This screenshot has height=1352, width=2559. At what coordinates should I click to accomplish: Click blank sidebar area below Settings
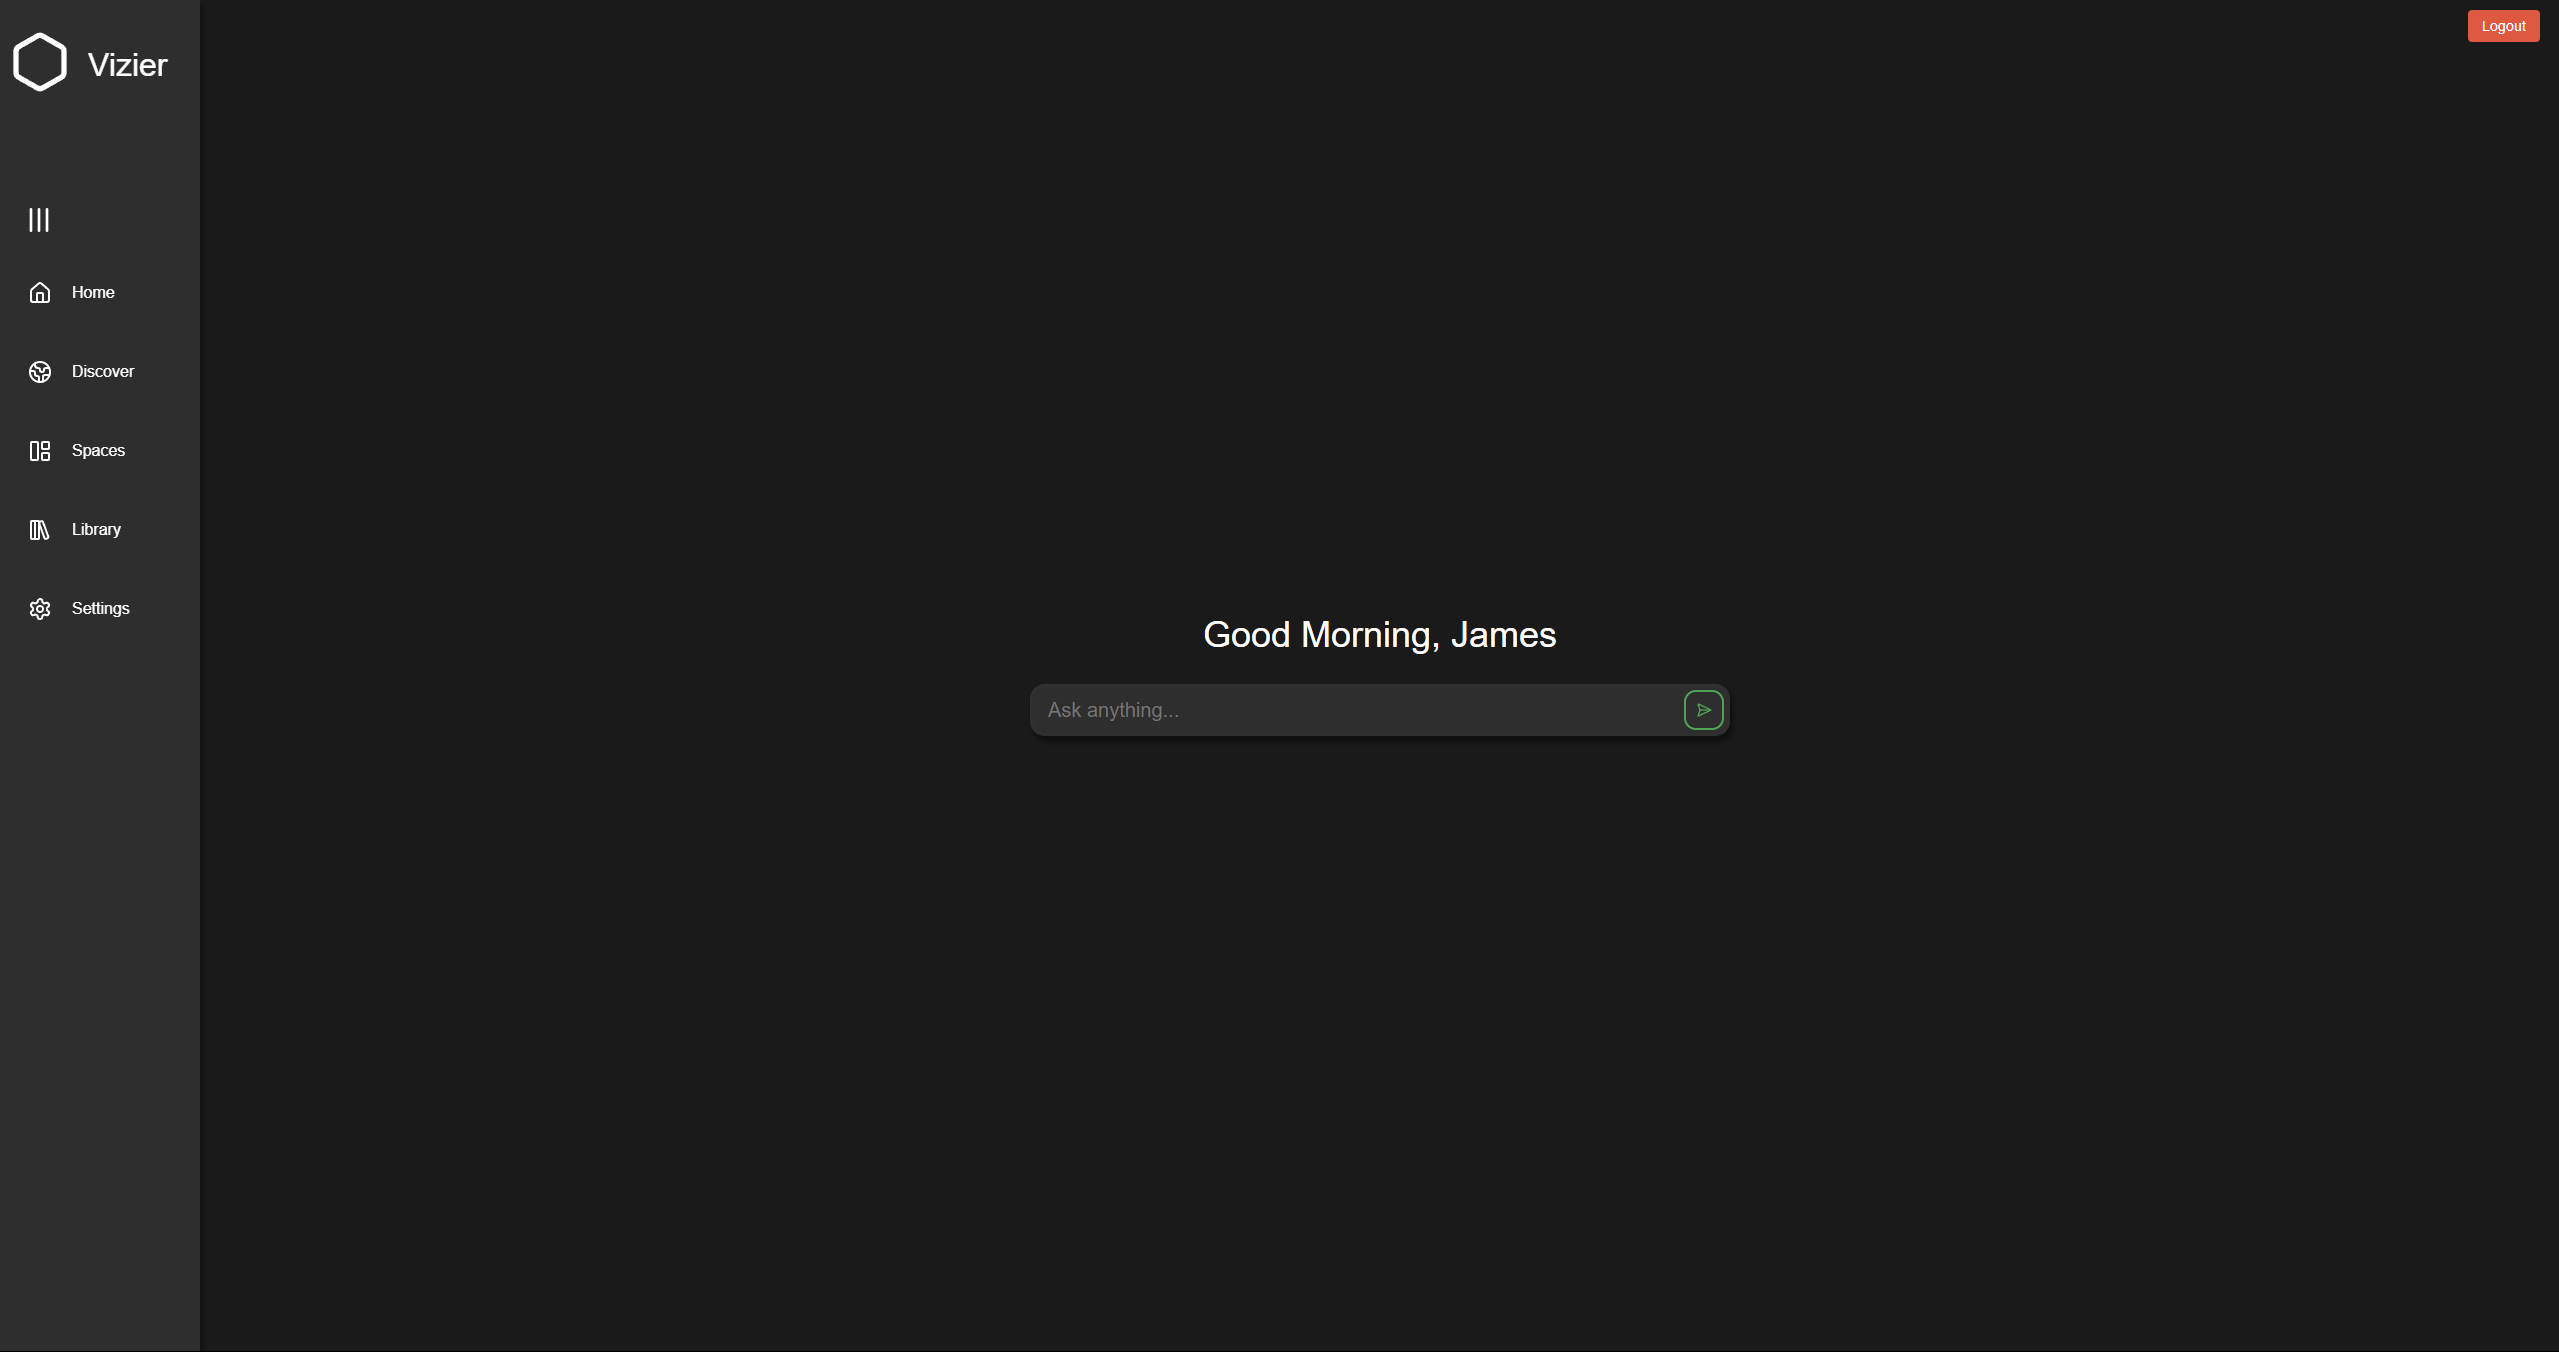pos(100,950)
